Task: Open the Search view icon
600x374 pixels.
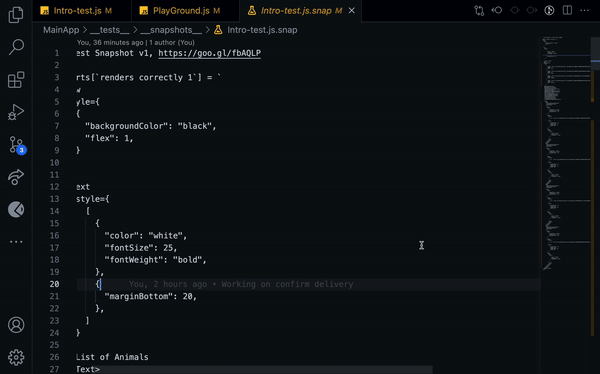Action: tap(16, 47)
